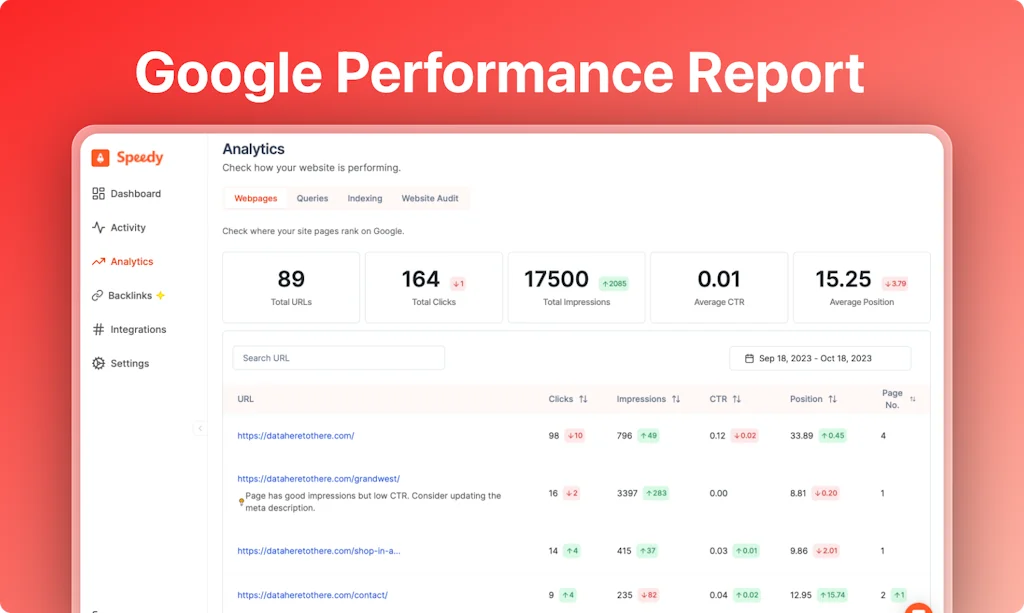Open the dataheretothere.com/contact/ link
This screenshot has width=1024, height=613.
pos(312,595)
